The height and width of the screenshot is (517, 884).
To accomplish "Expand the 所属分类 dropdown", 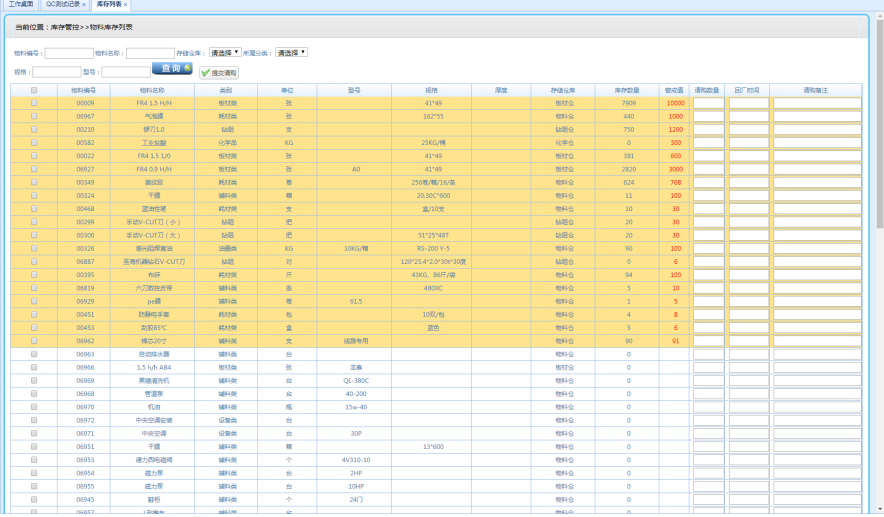I will (291, 52).
